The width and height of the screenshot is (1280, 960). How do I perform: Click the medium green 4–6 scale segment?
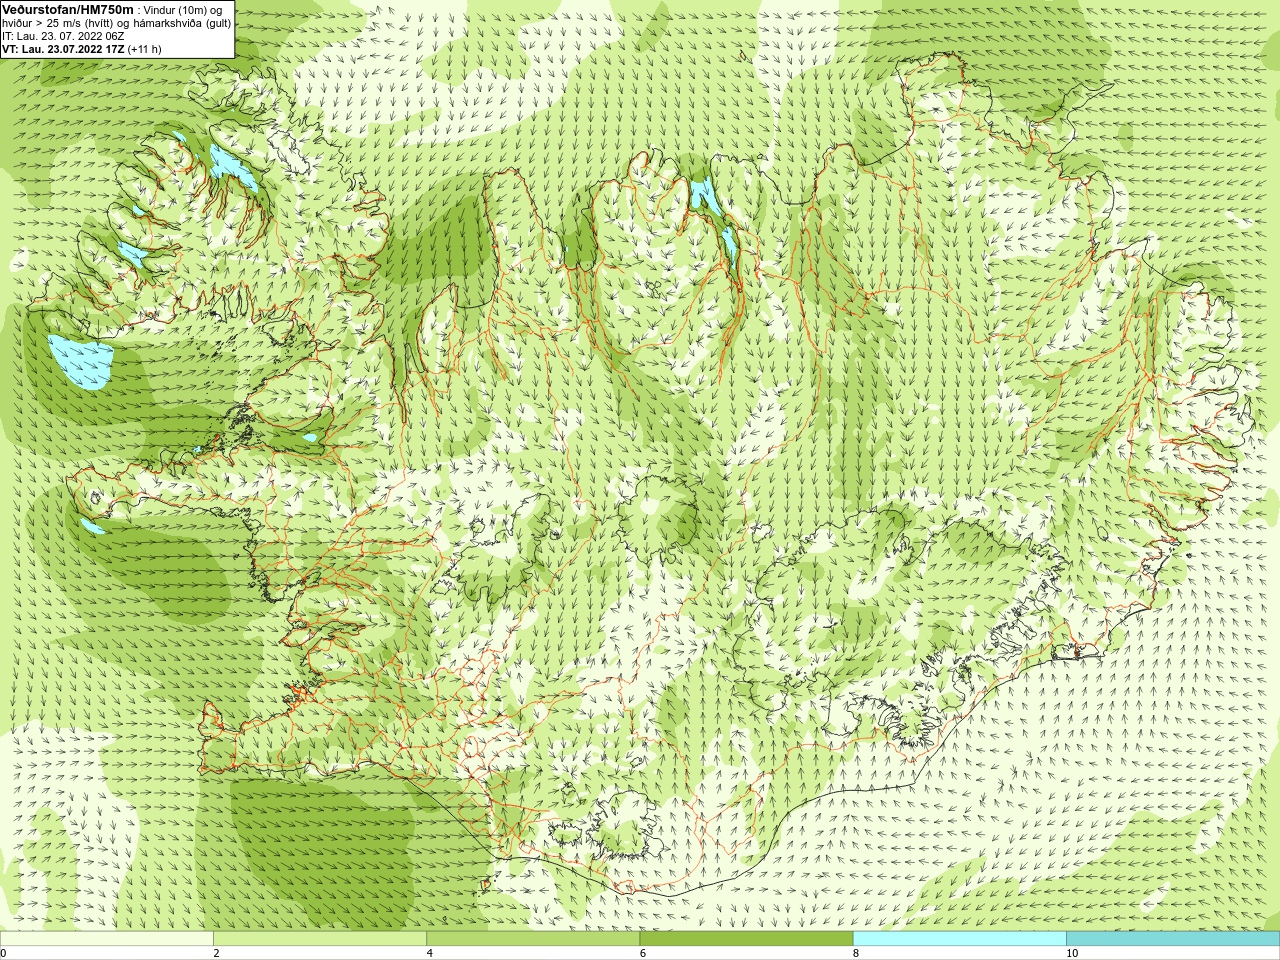[x=533, y=939]
